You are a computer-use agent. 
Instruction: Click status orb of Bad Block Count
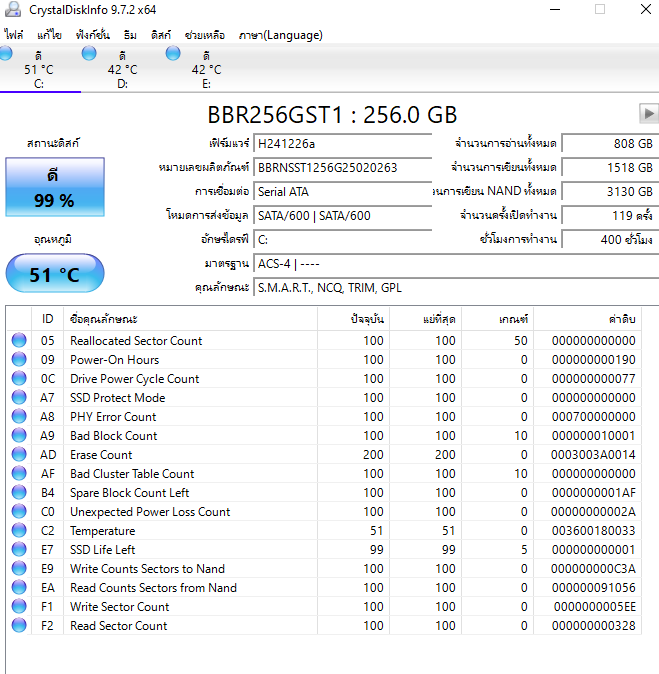[x=19, y=435]
